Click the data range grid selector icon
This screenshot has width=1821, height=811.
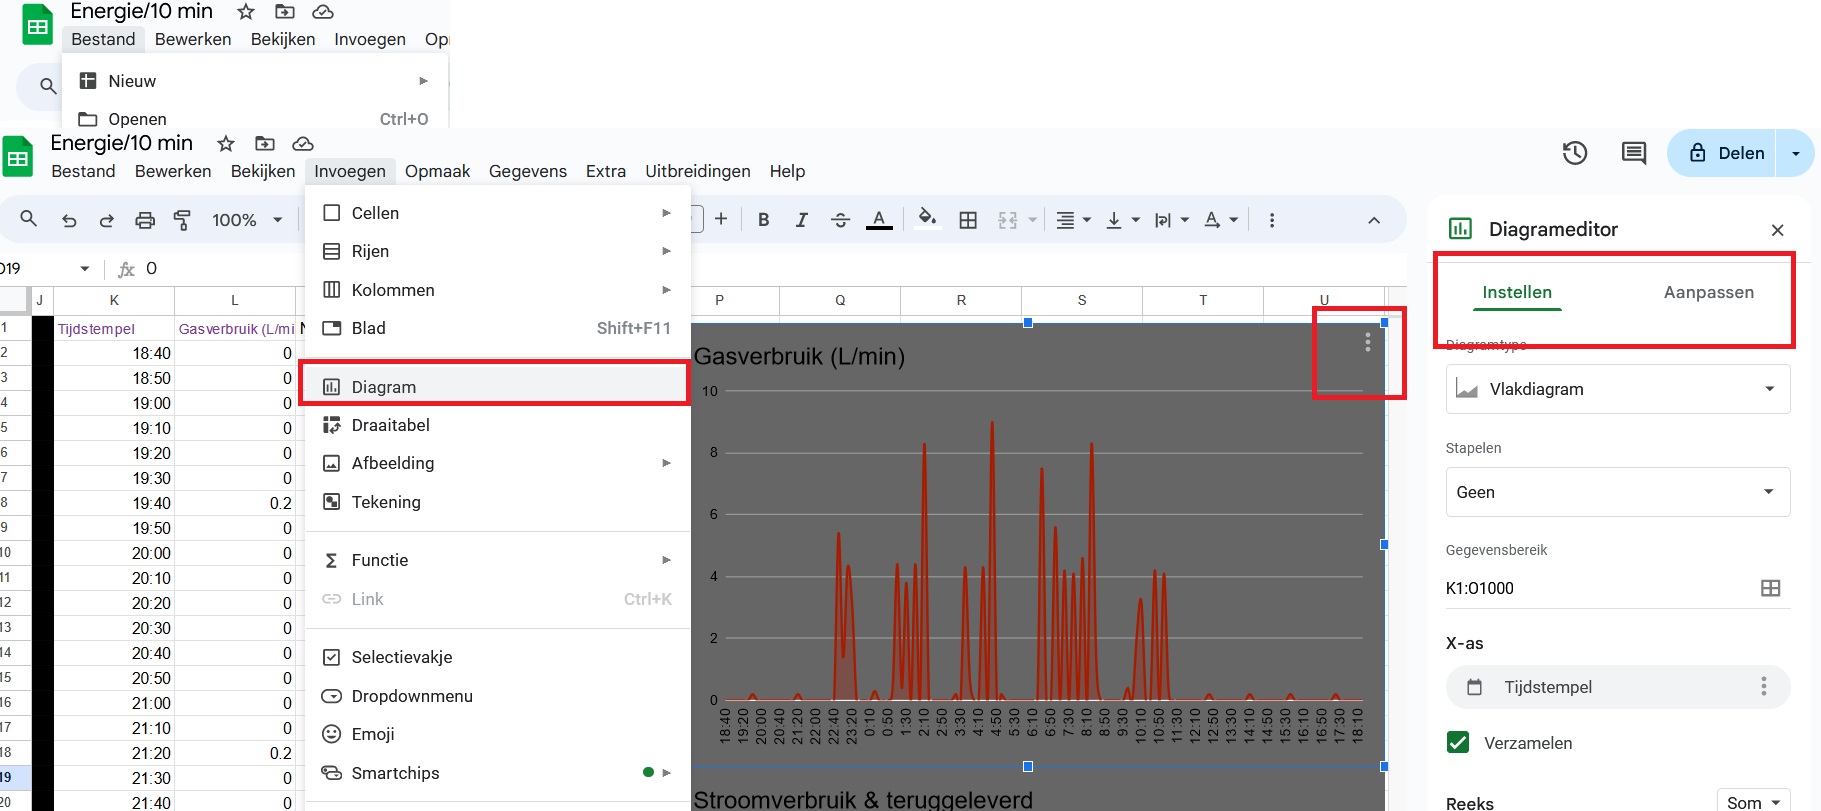coord(1770,588)
